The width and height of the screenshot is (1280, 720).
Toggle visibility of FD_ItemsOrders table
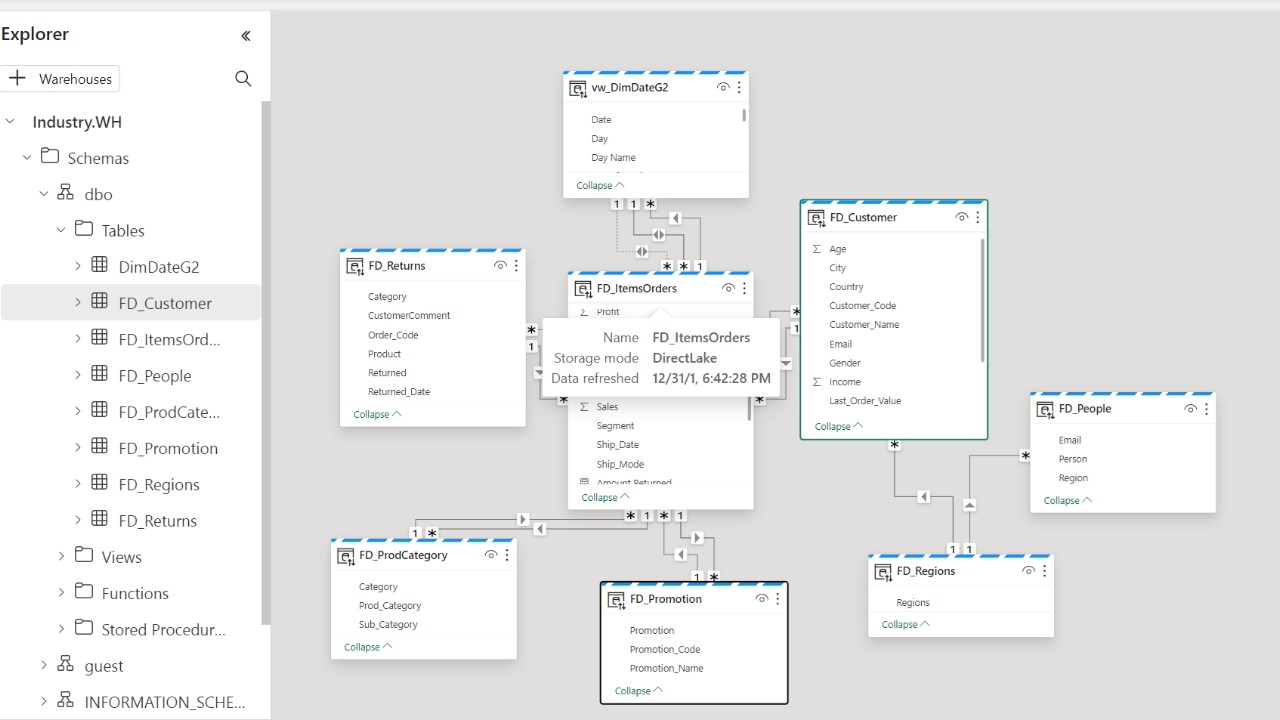[728, 288]
